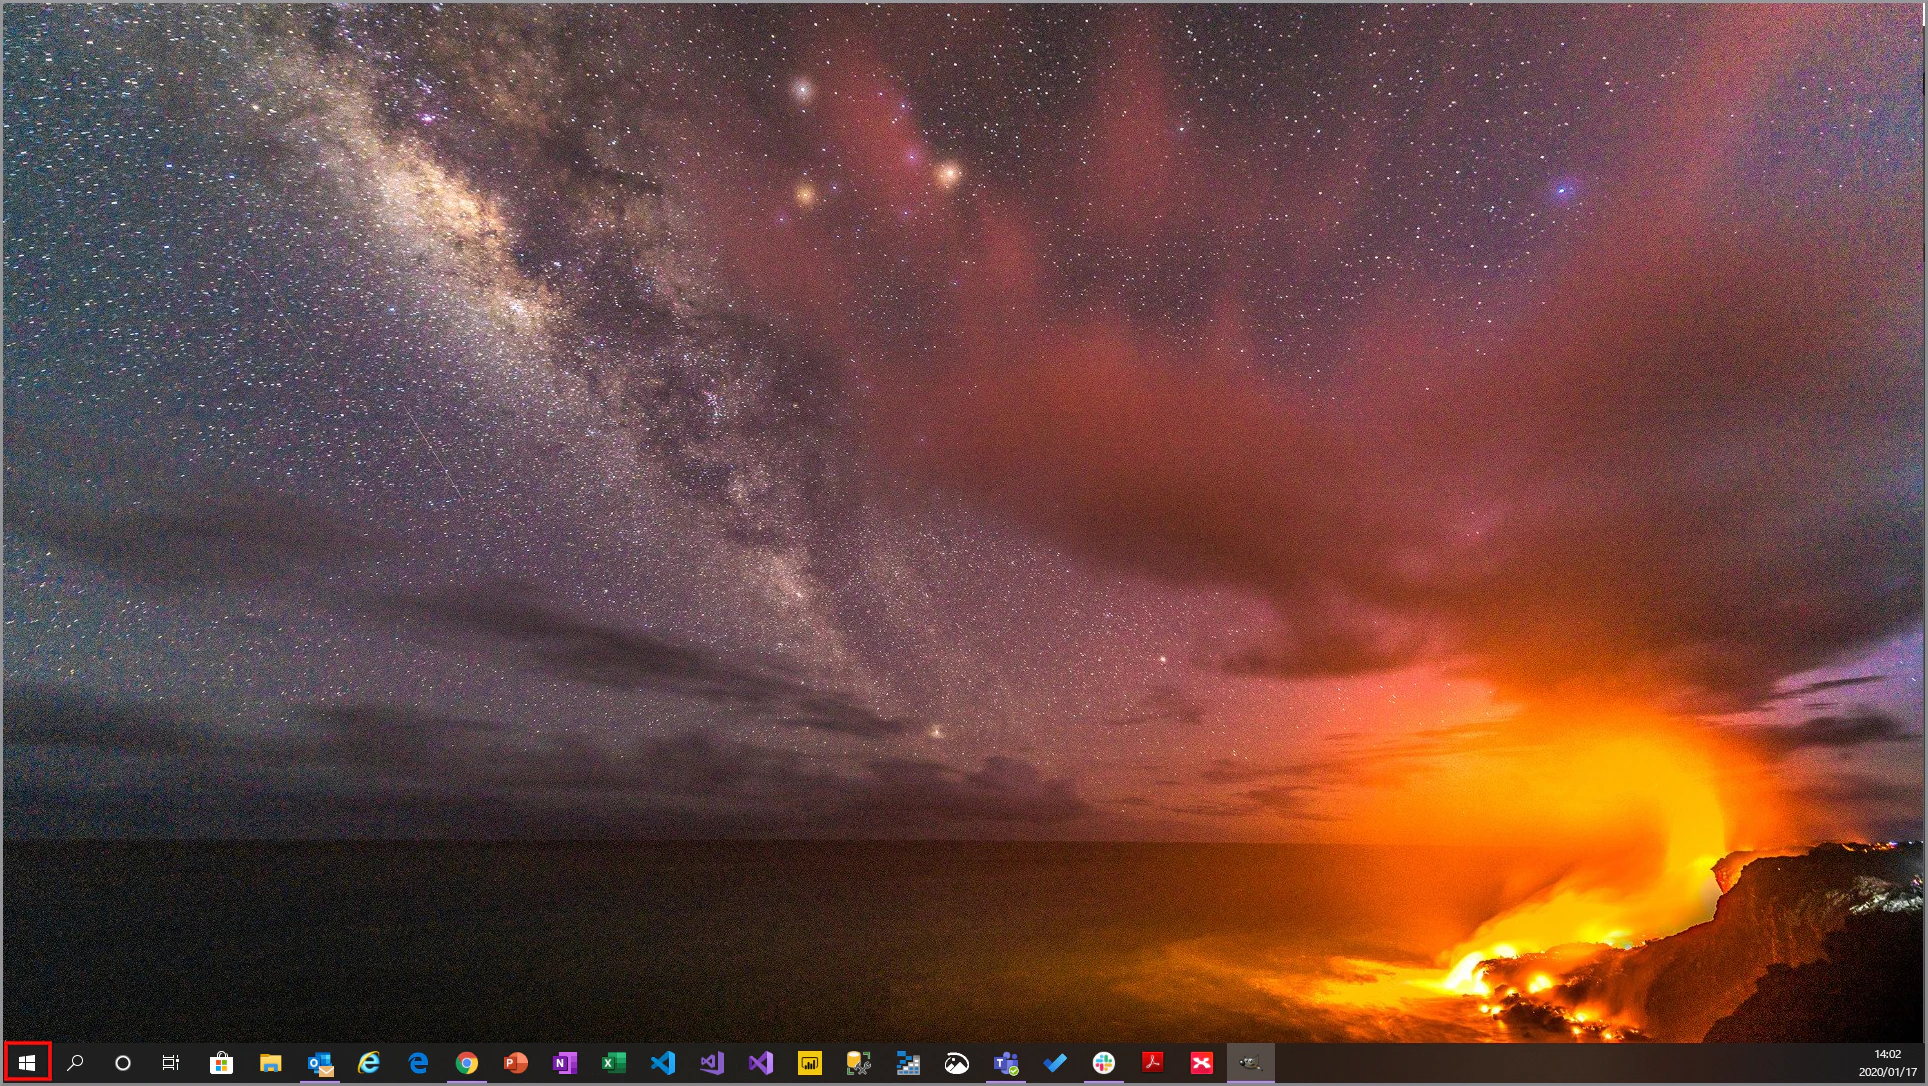The width and height of the screenshot is (1928, 1086).
Task: Open Microsoft Store from taskbar
Action: tap(221, 1063)
